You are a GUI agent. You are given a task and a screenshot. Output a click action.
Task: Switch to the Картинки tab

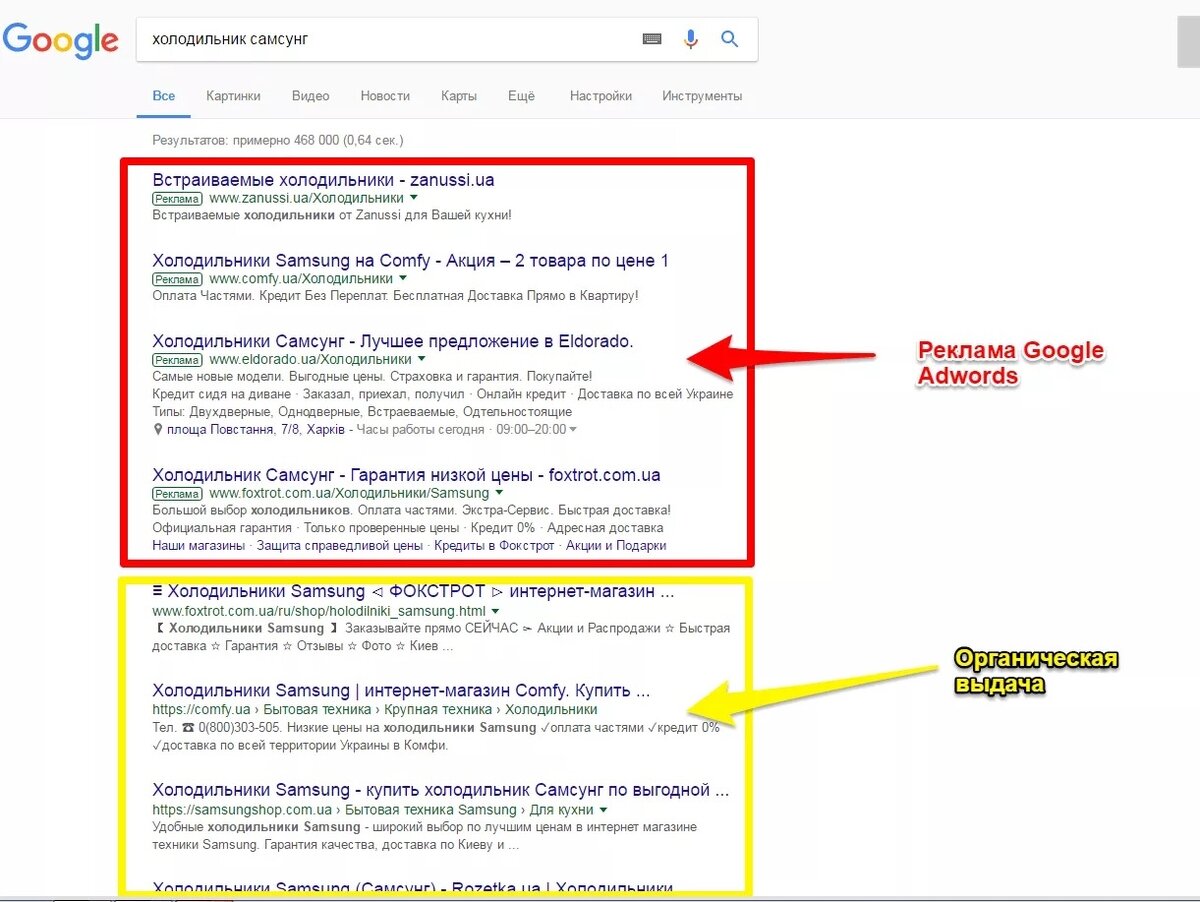(x=233, y=96)
